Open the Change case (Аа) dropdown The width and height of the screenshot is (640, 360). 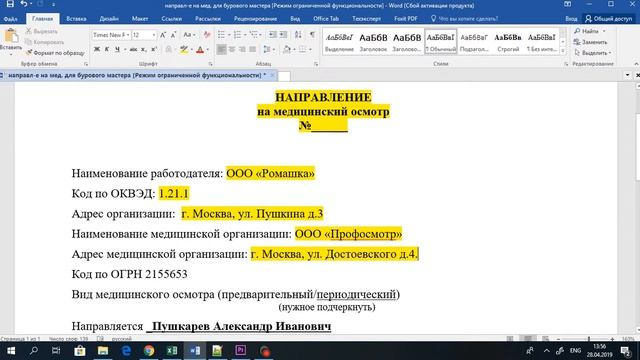(189, 35)
